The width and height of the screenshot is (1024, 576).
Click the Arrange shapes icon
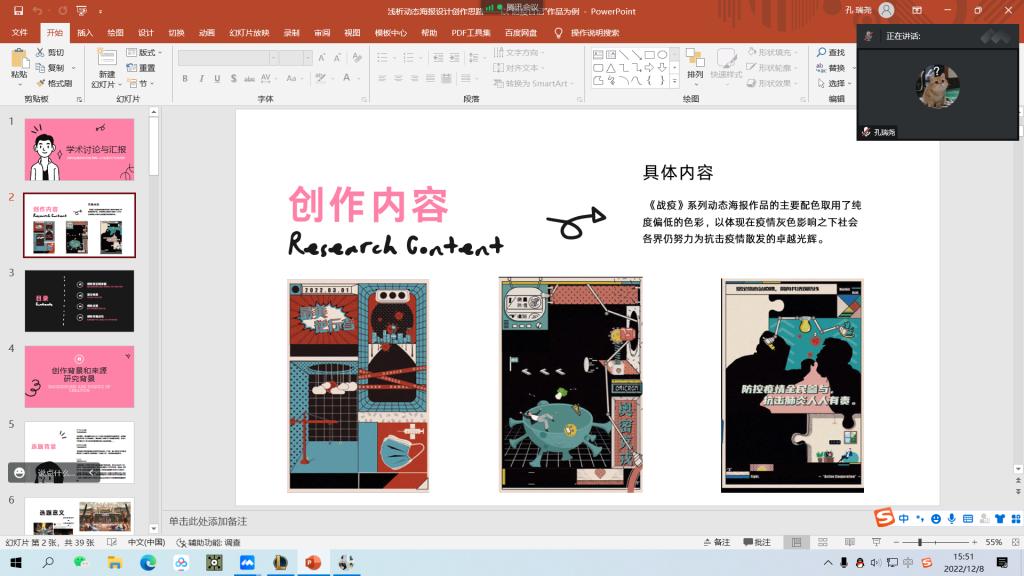695,63
